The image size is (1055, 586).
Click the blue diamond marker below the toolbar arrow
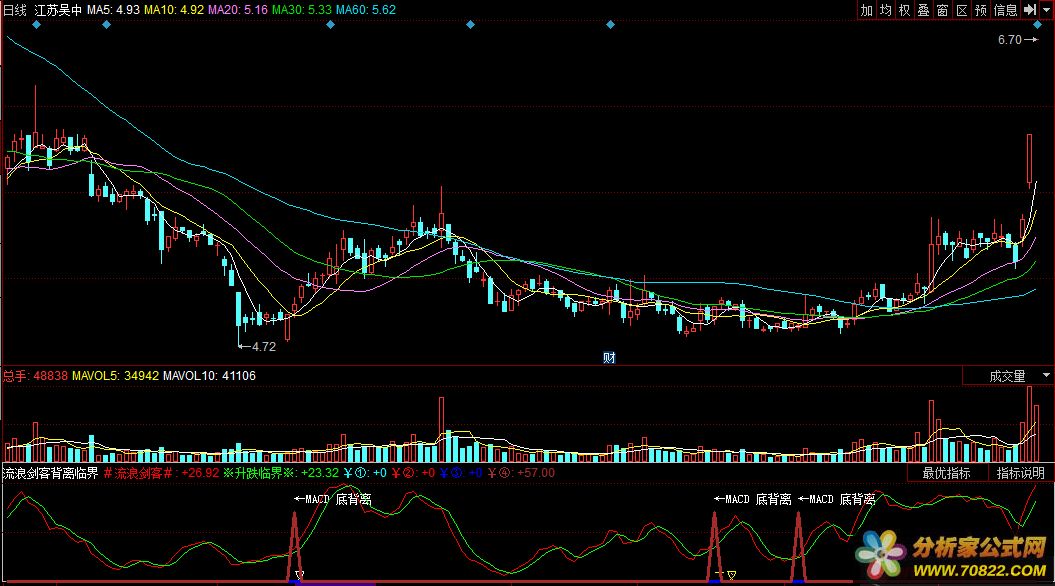pos(1037,25)
